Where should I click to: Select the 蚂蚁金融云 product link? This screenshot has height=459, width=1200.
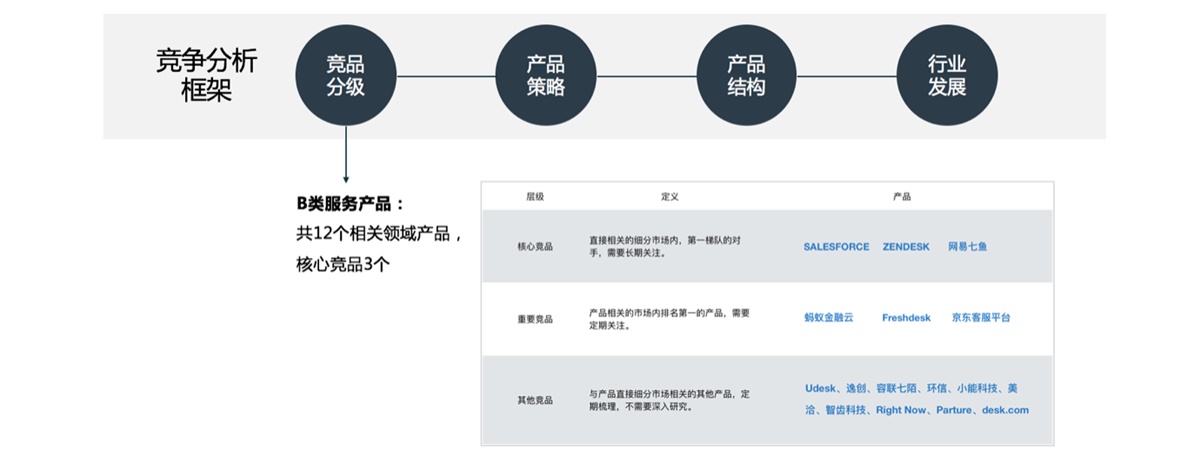click(x=828, y=318)
